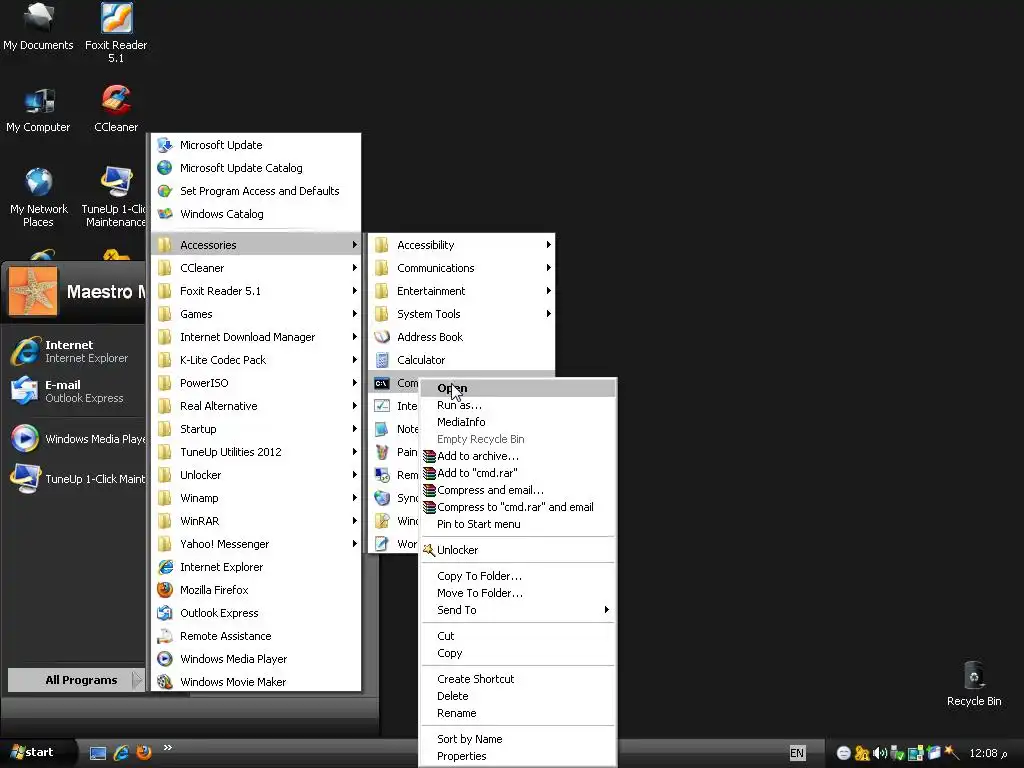Click Show Desktop icon in quick launch
This screenshot has width=1024, height=768.
coord(98,753)
